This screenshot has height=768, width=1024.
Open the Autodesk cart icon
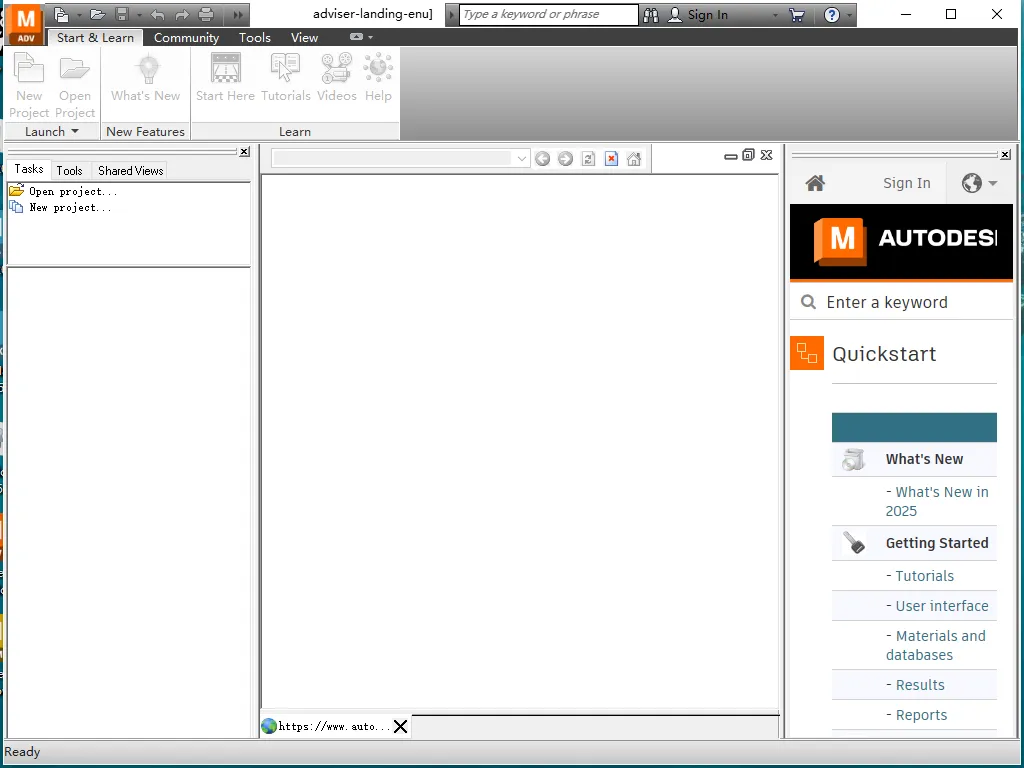[x=796, y=15]
